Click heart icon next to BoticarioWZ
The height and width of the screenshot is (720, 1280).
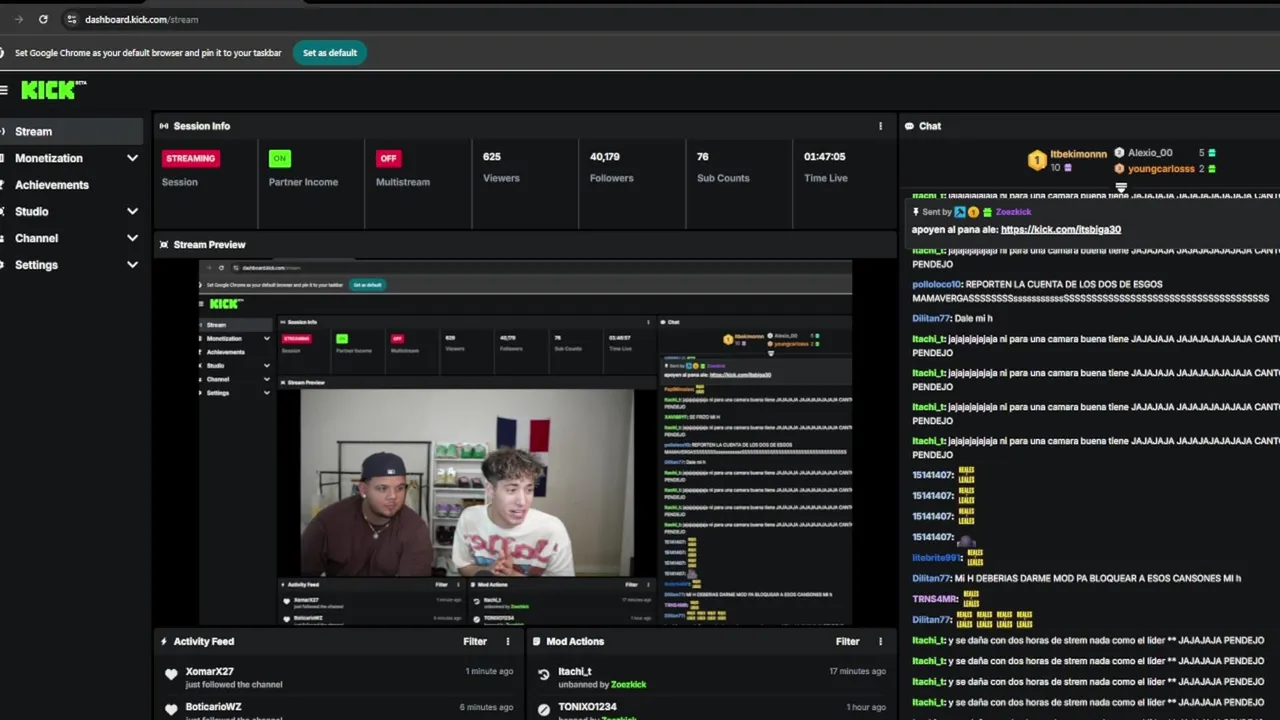(x=171, y=709)
